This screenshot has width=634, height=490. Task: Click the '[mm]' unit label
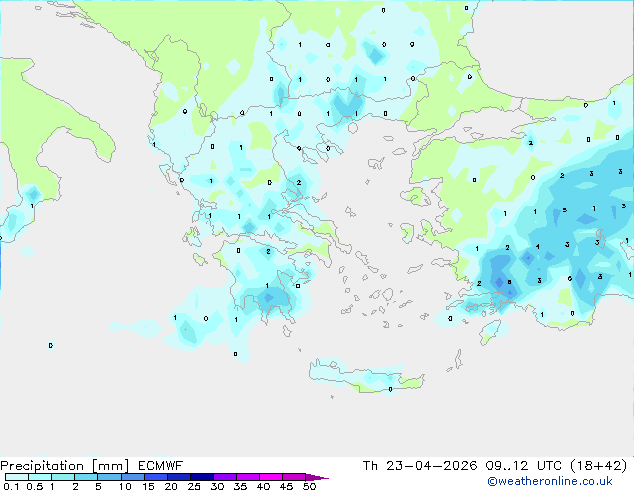pos(110,466)
